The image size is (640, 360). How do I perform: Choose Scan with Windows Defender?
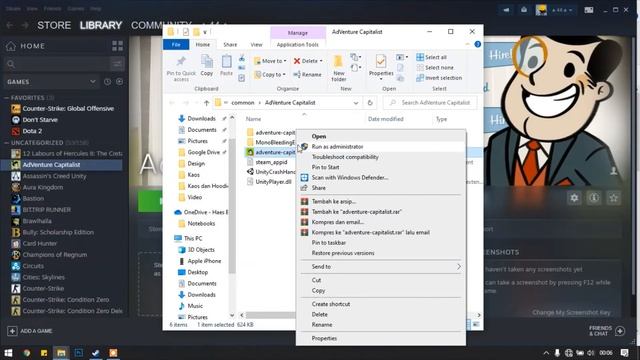coord(380,178)
